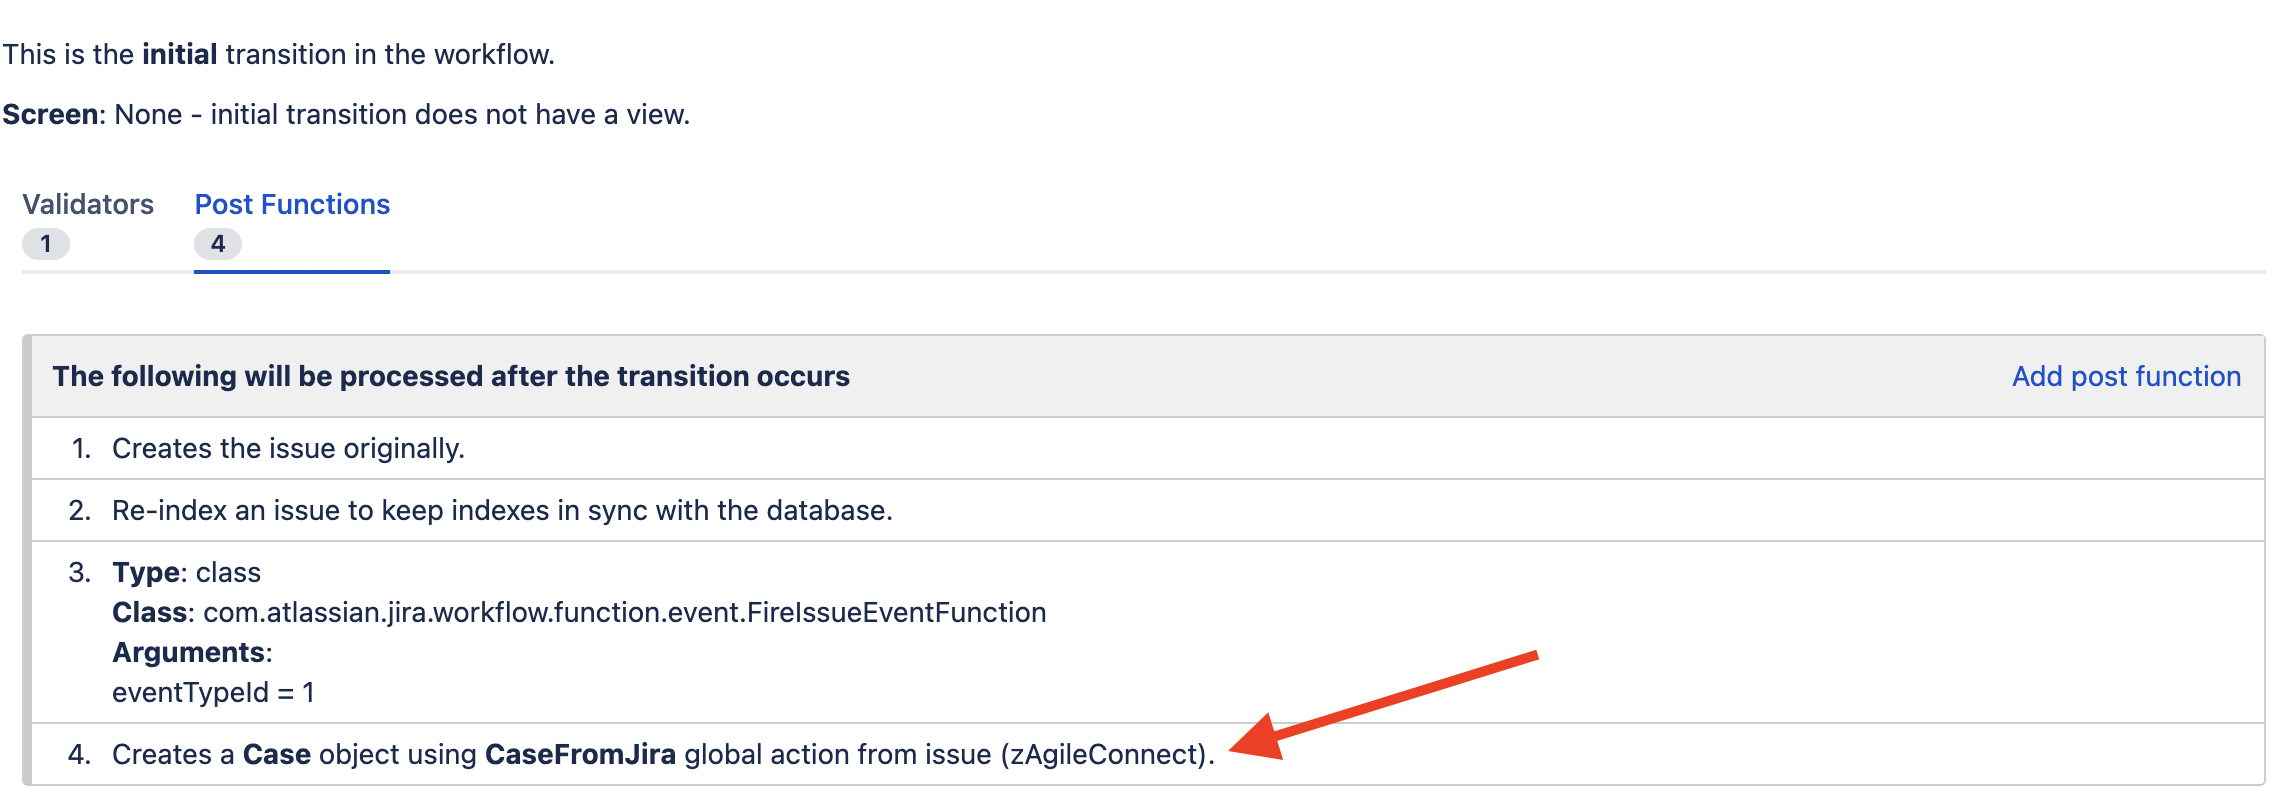2294x810 pixels.
Task: Select the Post Functions tab
Action: tap(292, 205)
